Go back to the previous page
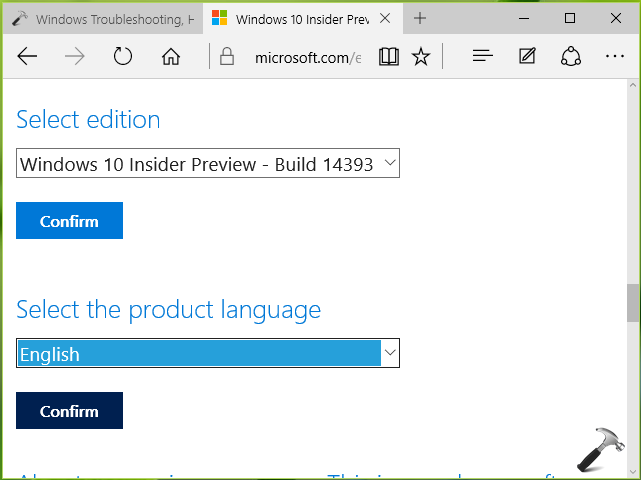The image size is (641, 480). [x=27, y=56]
